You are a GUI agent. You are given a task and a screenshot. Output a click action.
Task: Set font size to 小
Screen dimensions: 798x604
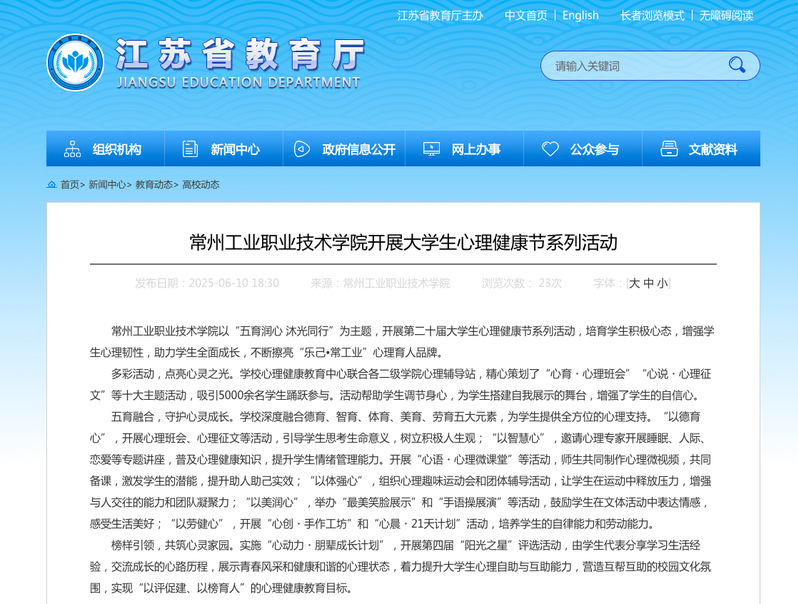coord(662,283)
